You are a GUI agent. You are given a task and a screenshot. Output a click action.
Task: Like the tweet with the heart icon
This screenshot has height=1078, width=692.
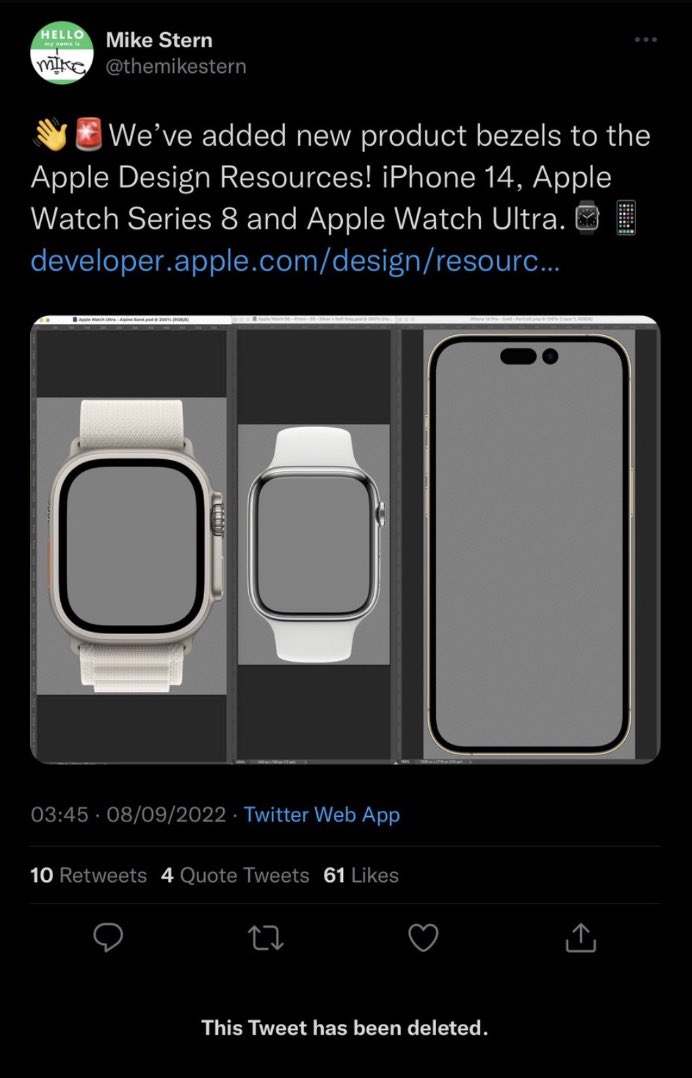pyautogui.click(x=423, y=938)
